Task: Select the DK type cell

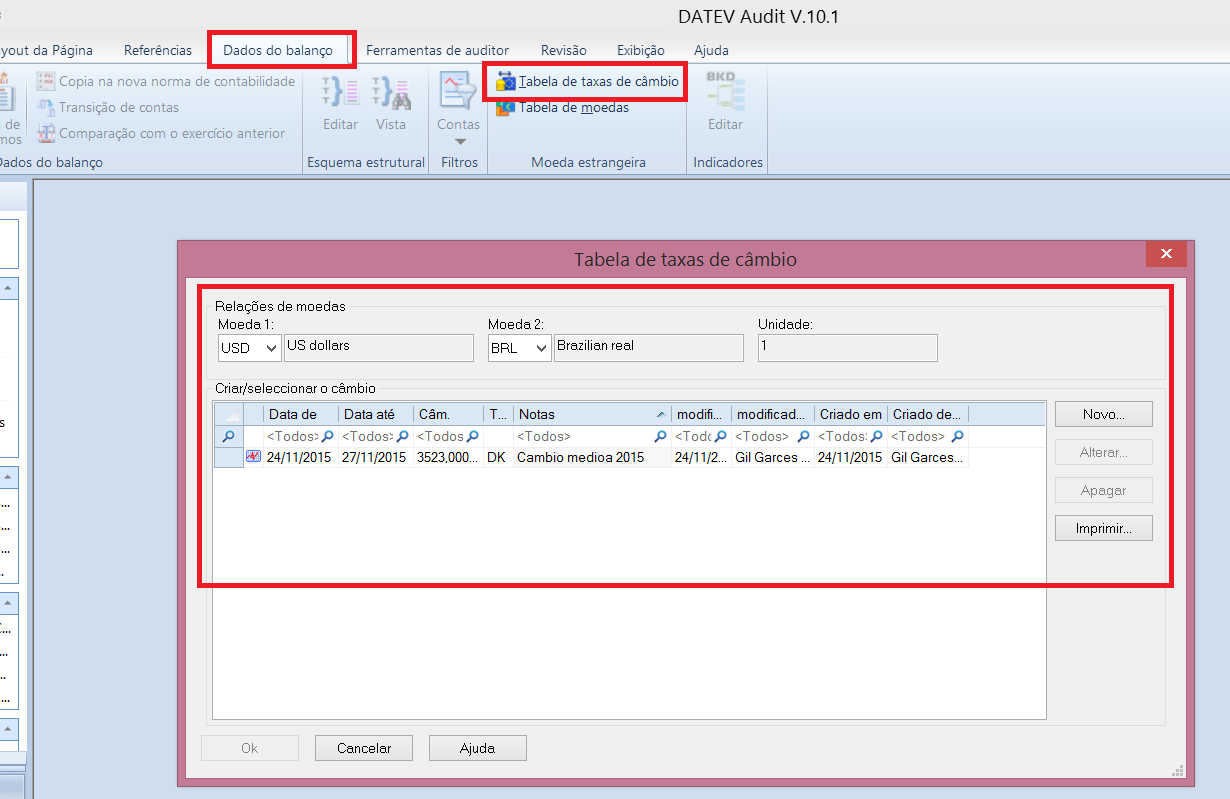Action: [498, 457]
